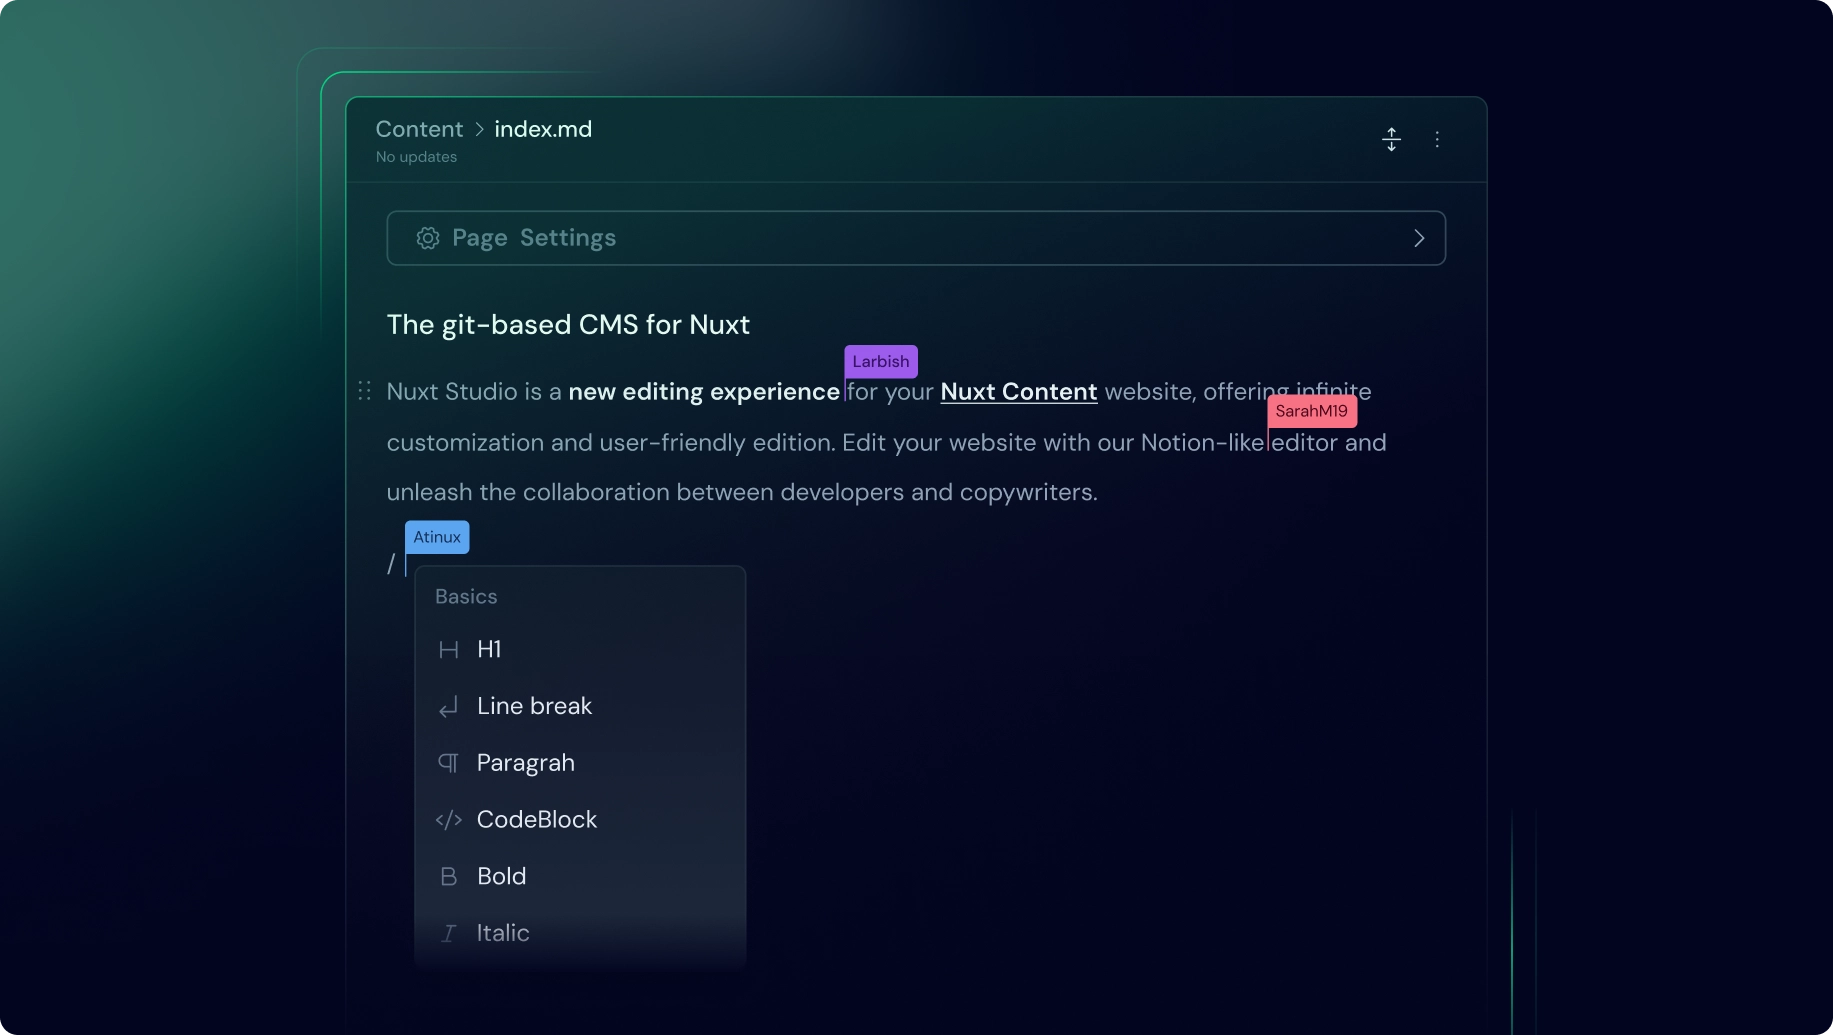1833x1035 pixels.
Task: Click the Atinux collaborator tag
Action: (x=436, y=537)
